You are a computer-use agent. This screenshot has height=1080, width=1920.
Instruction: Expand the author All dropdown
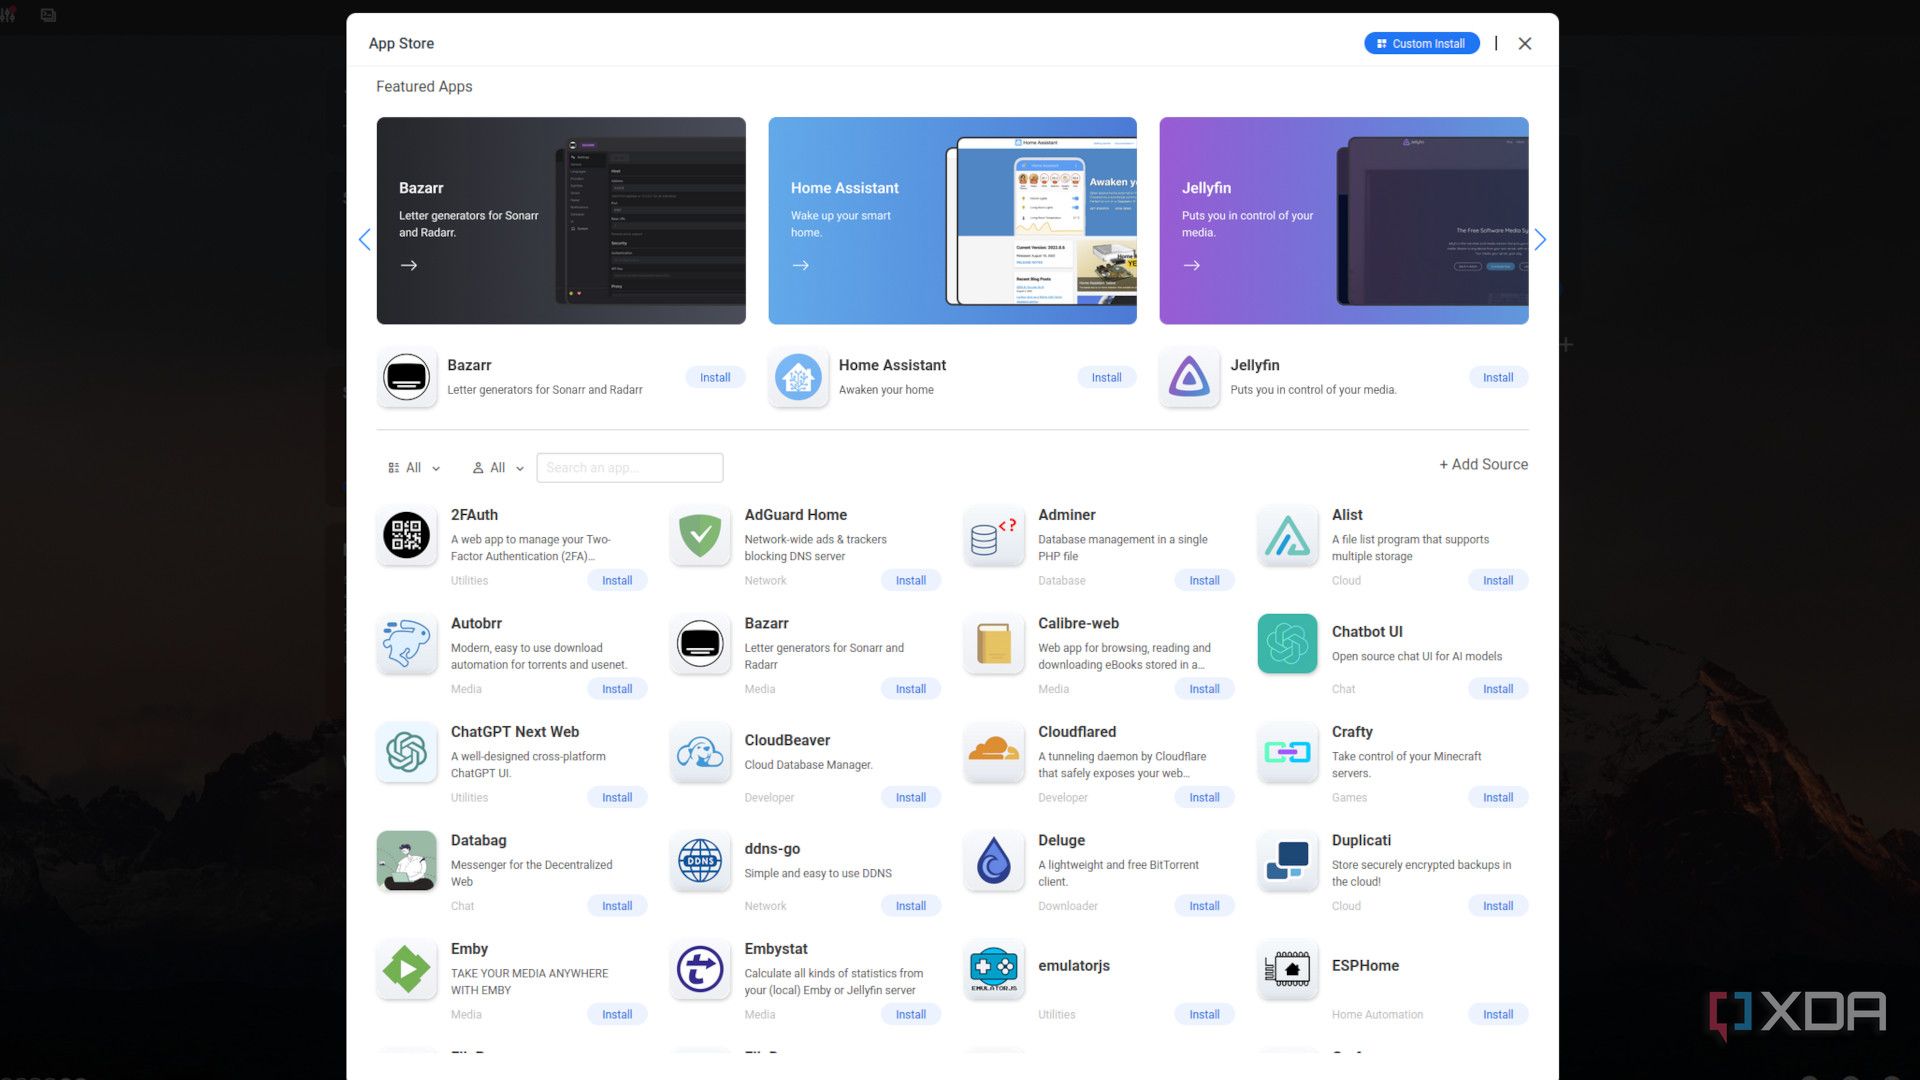pos(498,468)
